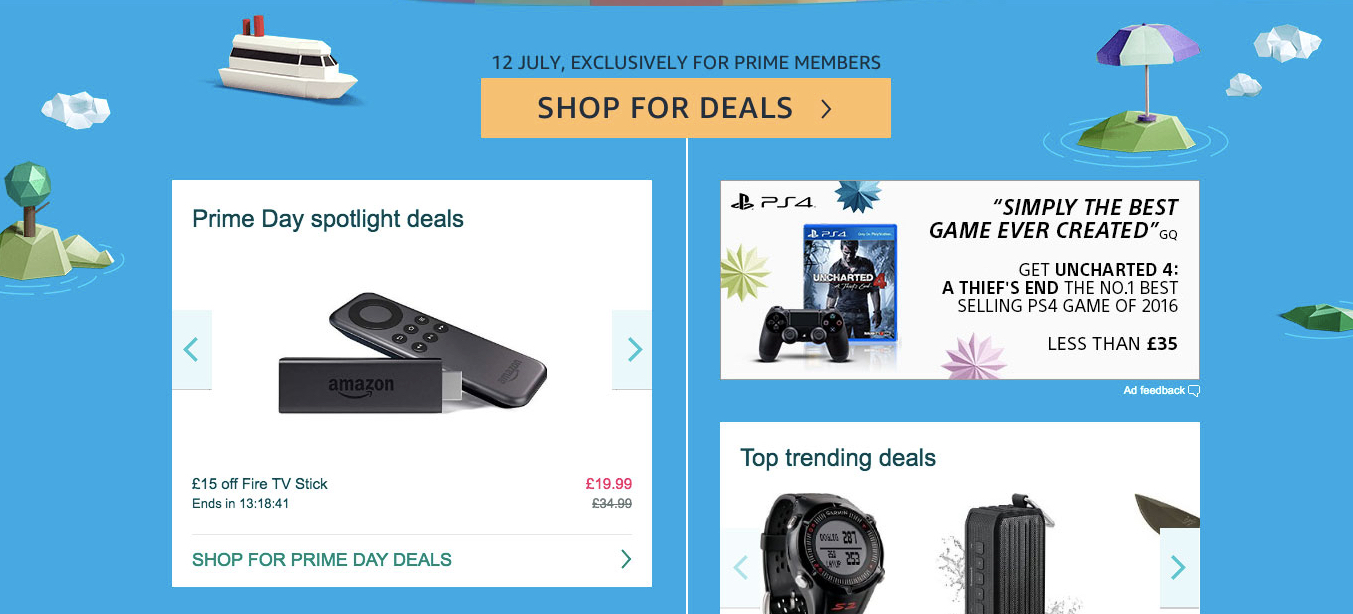Viewport: 1353px width, 614px height.
Task: Click the Top trending deals heading
Action: (x=838, y=458)
